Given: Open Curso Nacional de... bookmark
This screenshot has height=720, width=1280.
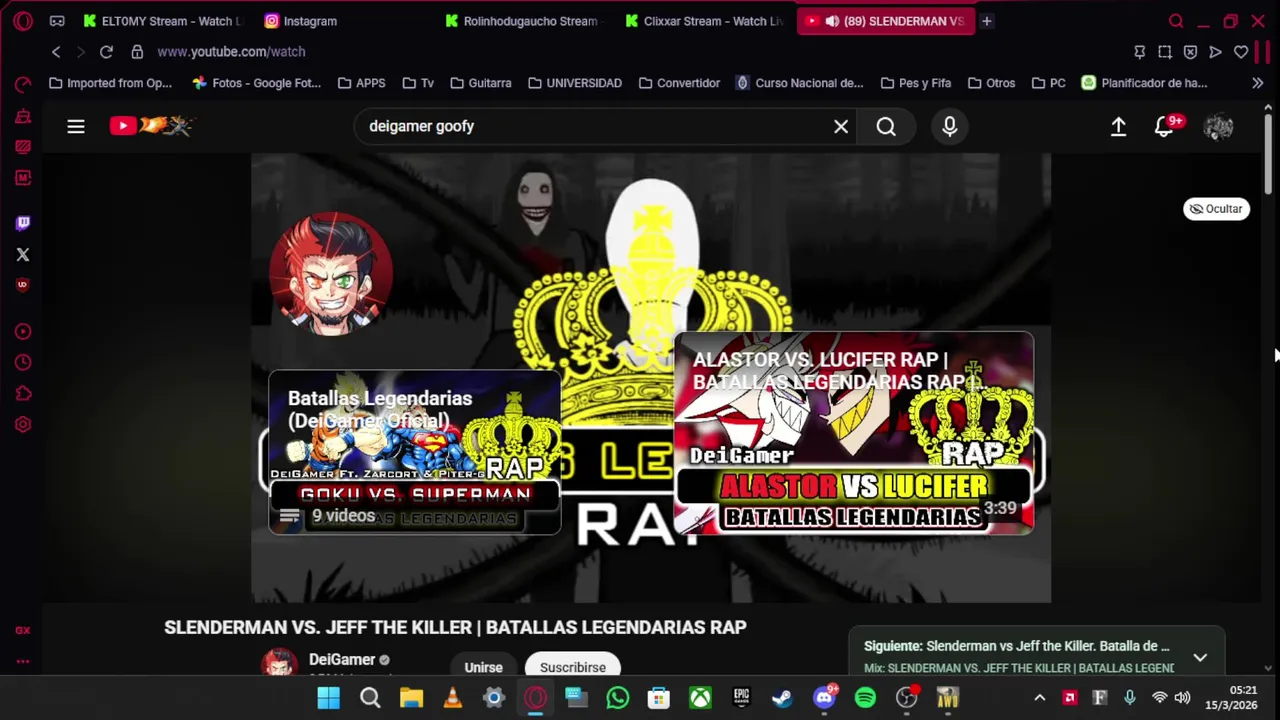Looking at the screenshot, I should [x=800, y=83].
